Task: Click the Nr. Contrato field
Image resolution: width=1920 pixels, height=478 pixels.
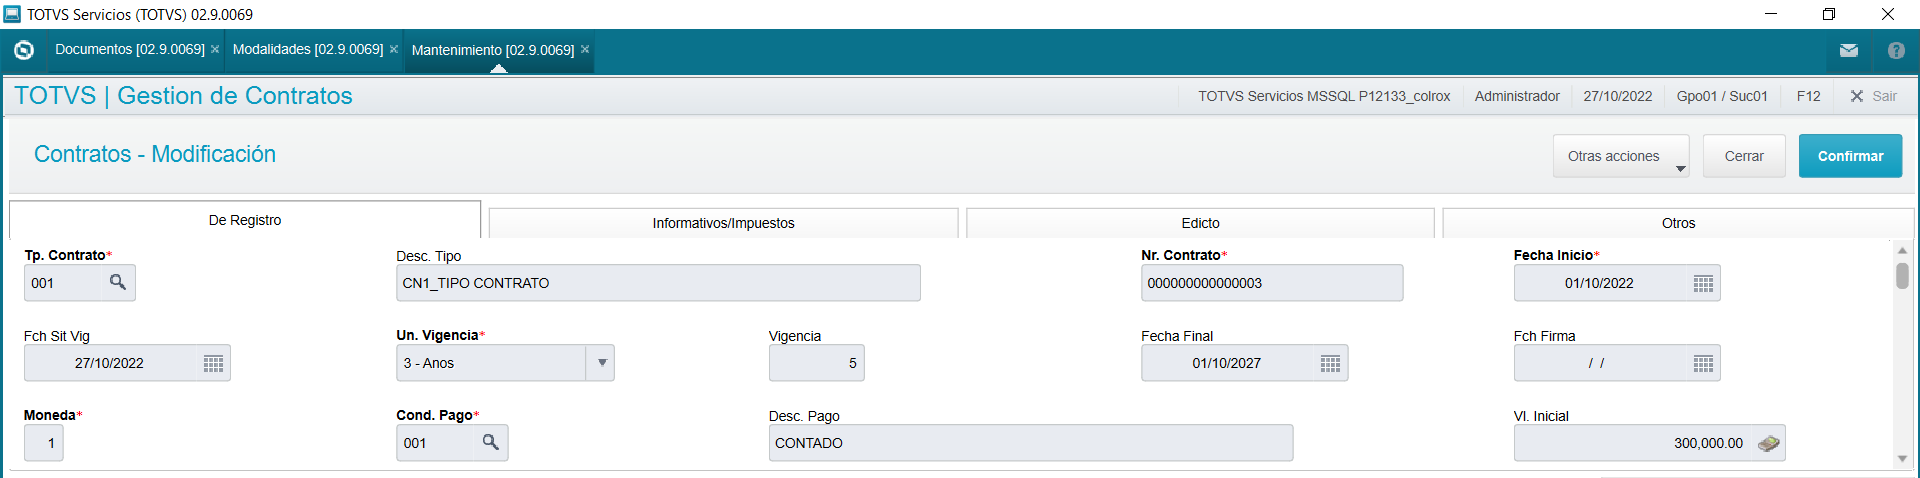Action: click(x=1272, y=283)
